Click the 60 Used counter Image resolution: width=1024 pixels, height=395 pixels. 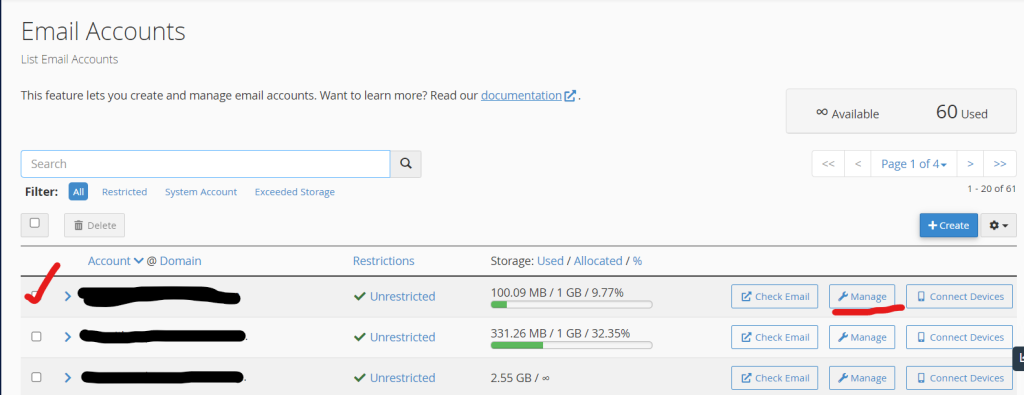coord(961,112)
